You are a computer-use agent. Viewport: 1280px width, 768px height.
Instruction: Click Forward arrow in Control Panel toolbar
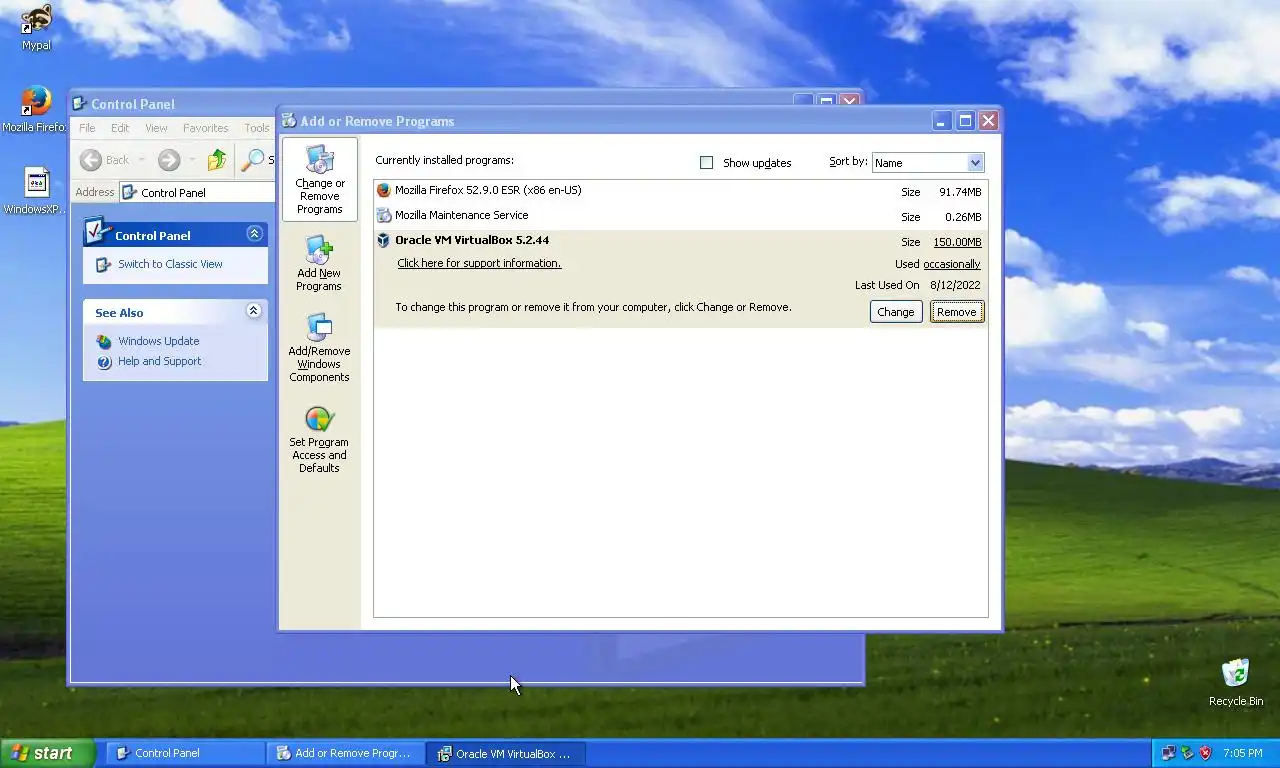click(169, 160)
